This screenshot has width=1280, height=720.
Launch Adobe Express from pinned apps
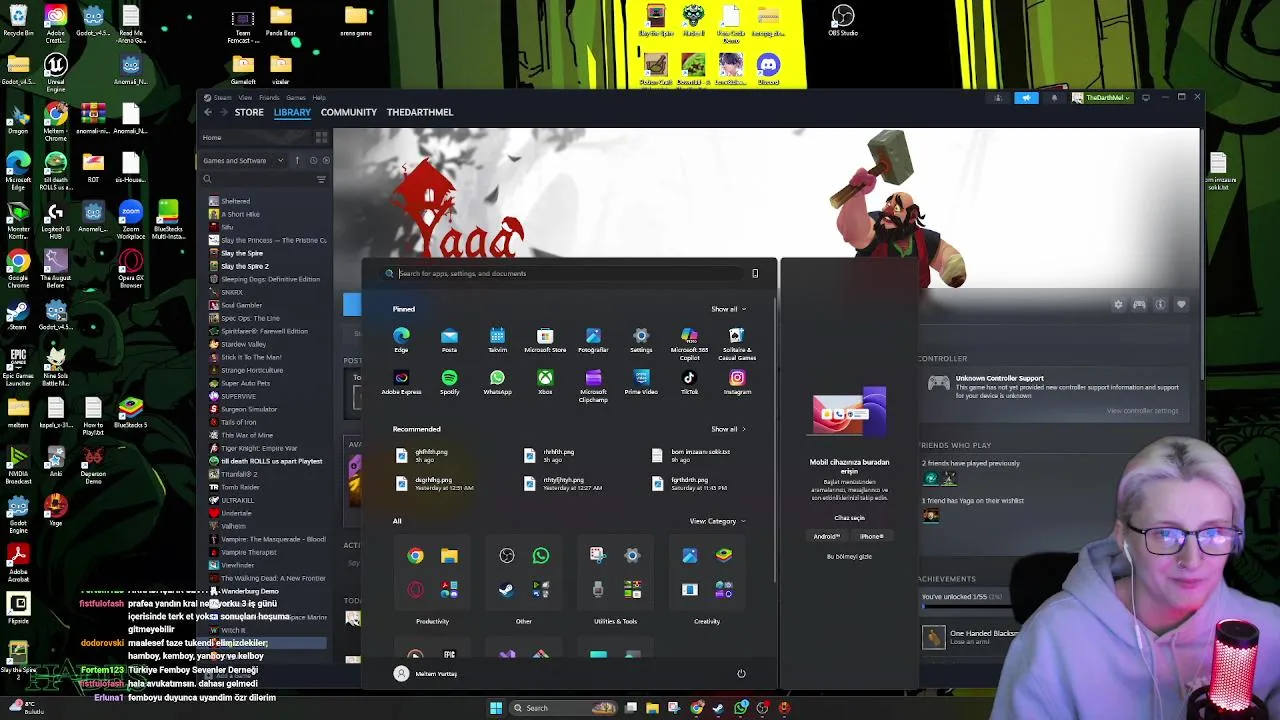[401, 382]
